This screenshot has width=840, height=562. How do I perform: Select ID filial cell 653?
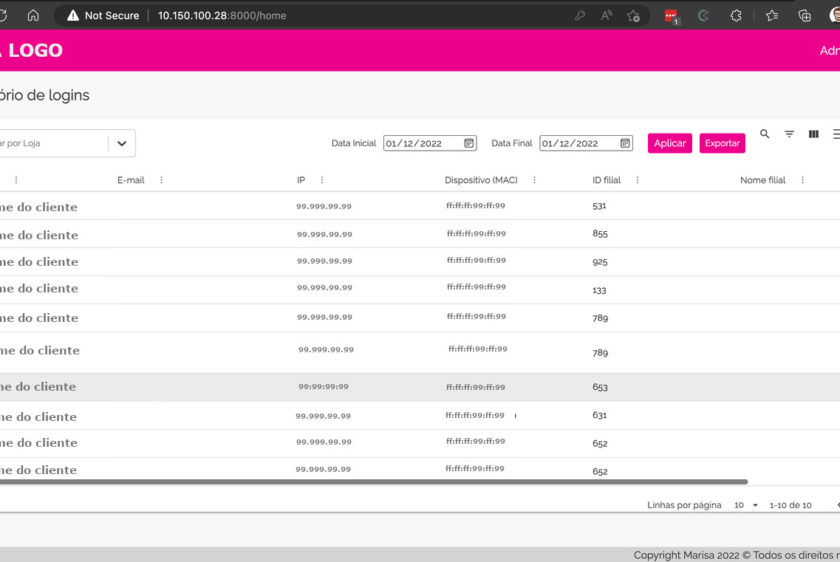(600, 387)
